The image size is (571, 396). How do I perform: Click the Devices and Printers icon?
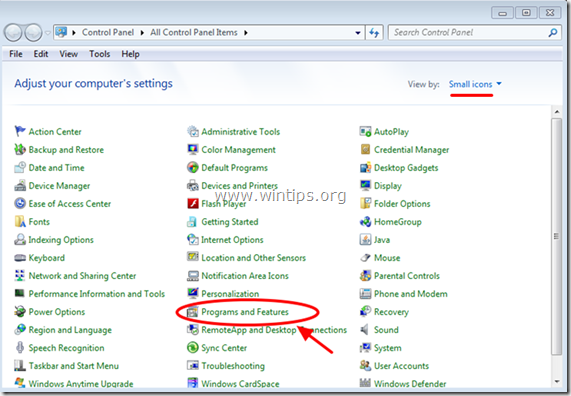click(x=193, y=185)
